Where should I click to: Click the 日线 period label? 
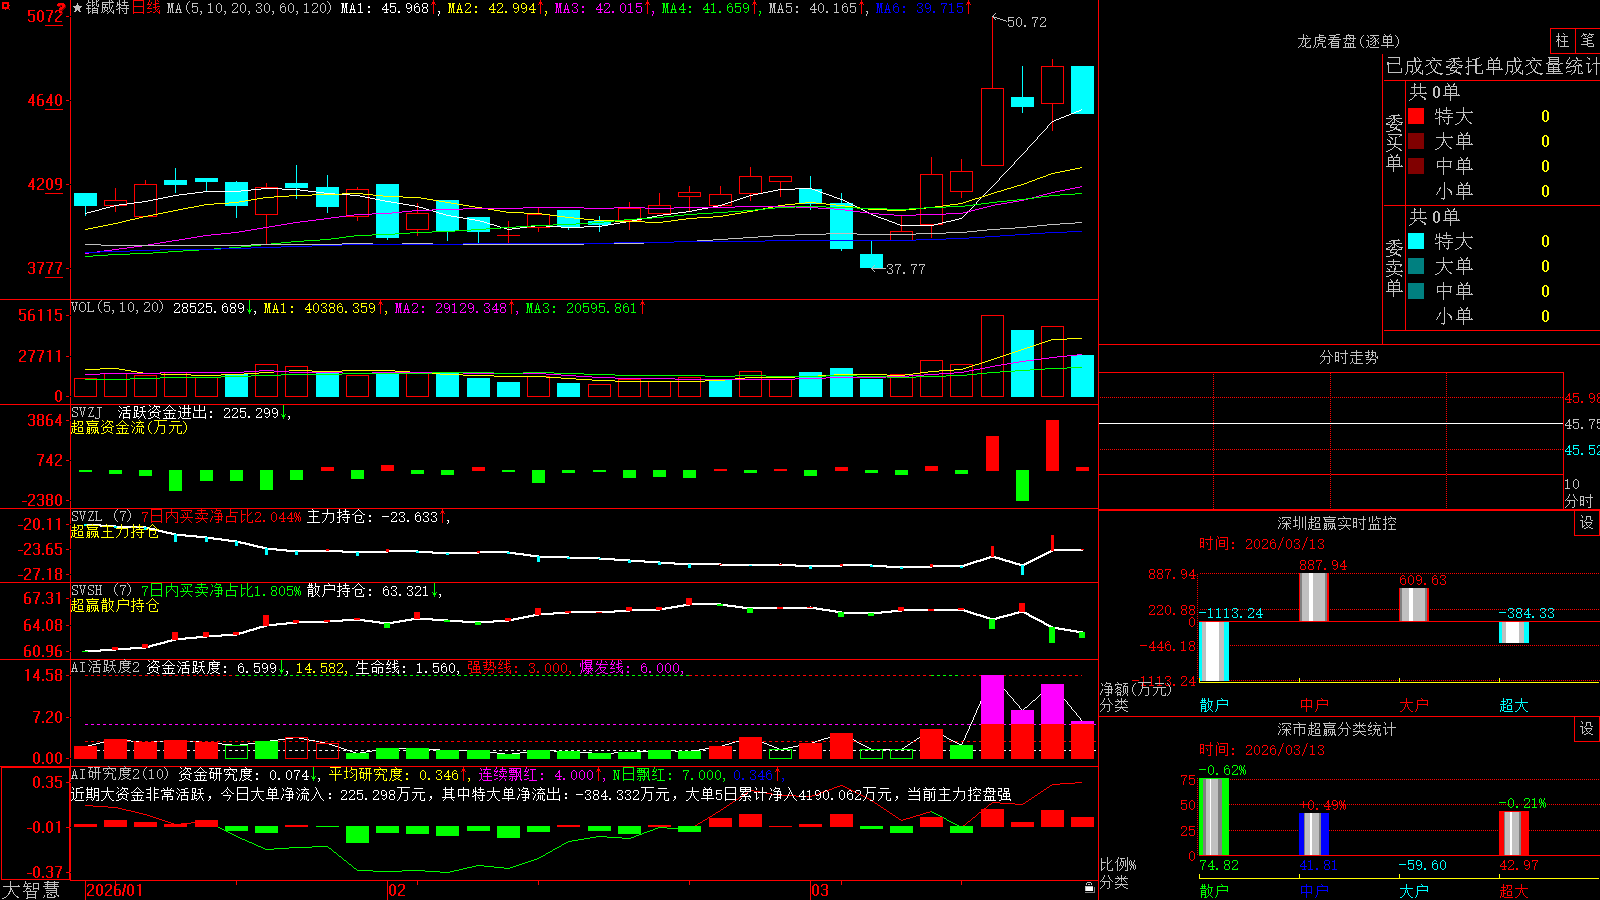tap(146, 8)
